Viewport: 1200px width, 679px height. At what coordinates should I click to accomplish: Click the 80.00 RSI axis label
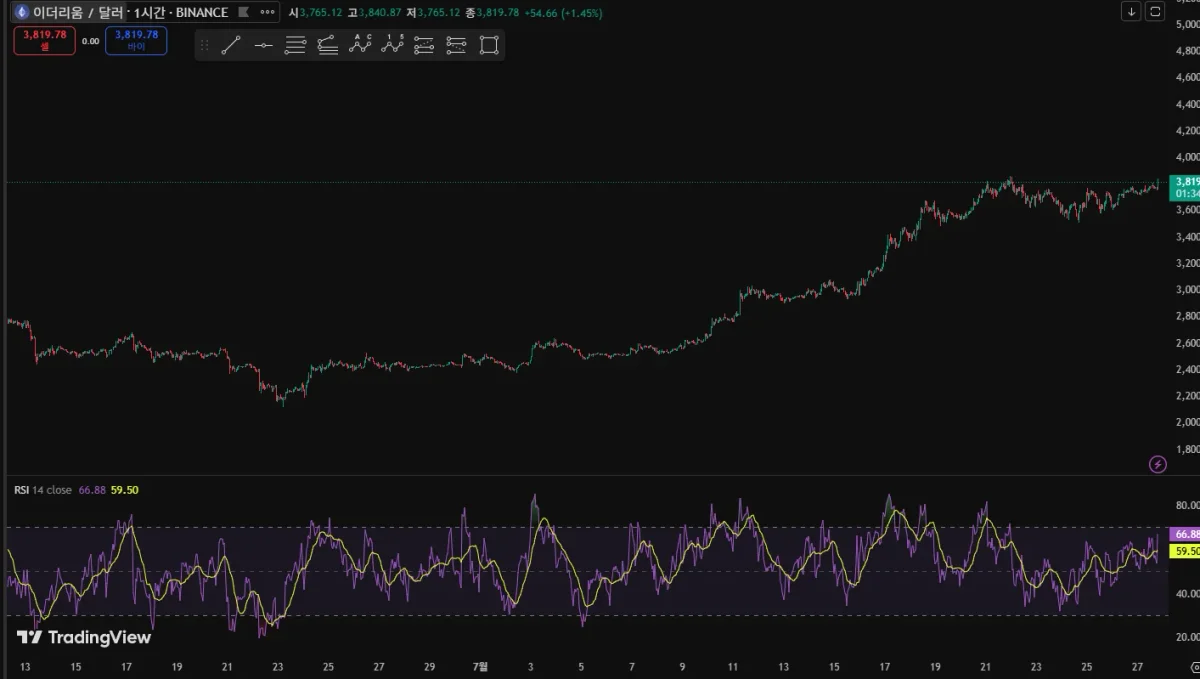pos(1188,505)
